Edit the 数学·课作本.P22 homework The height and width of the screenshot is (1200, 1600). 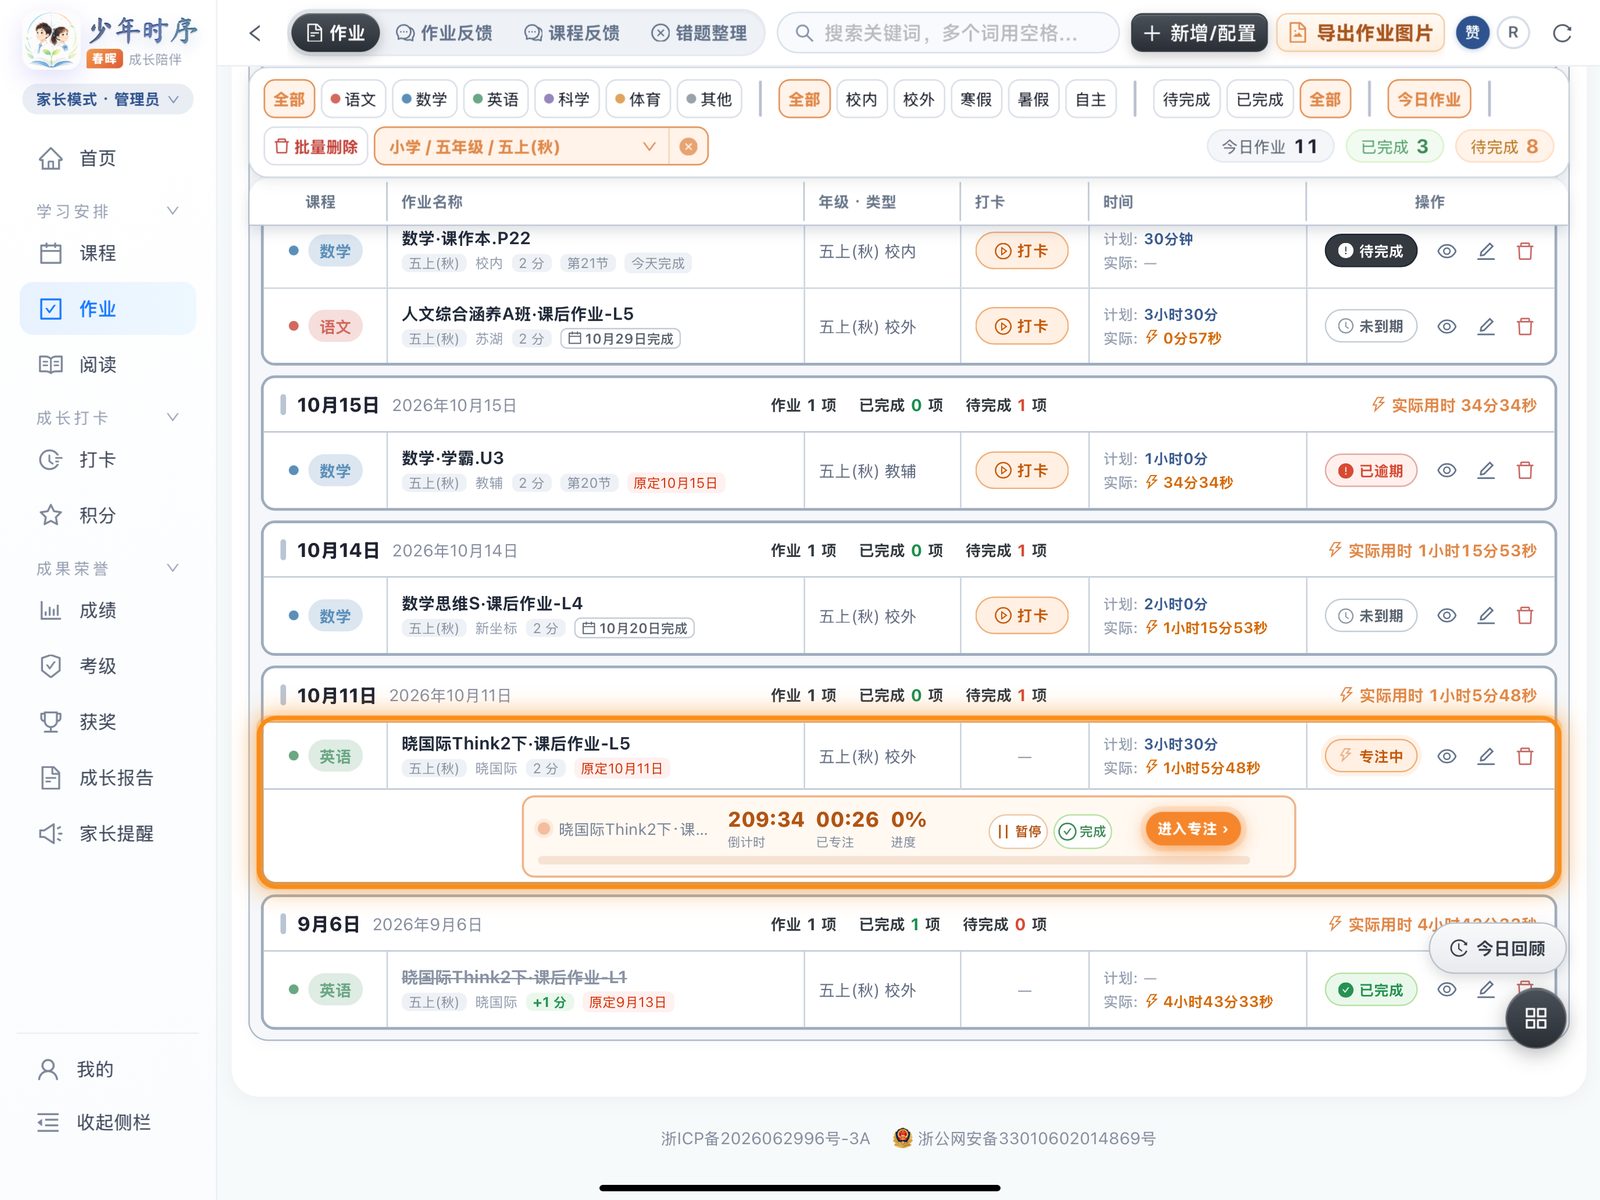point(1486,251)
